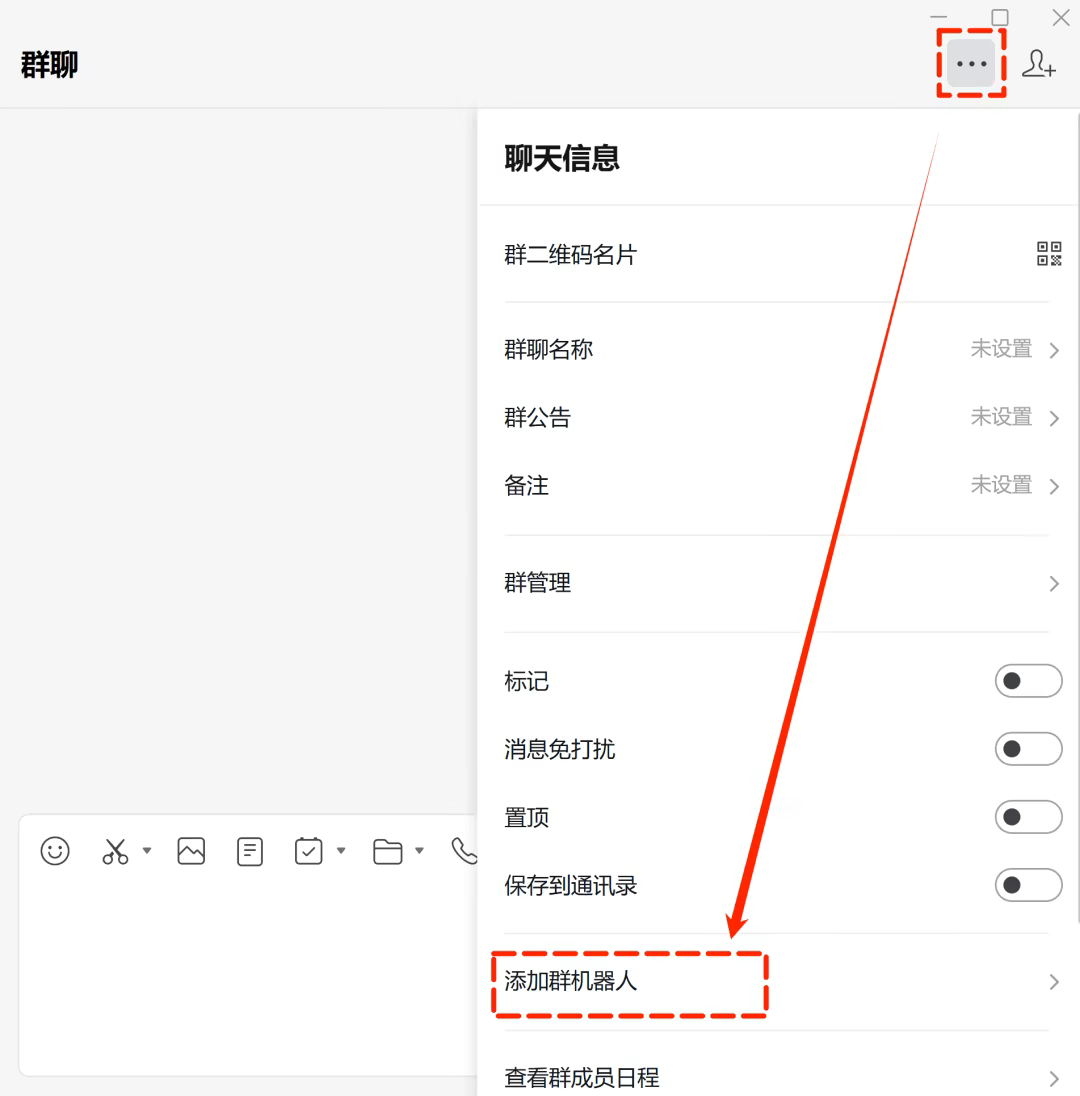
Task: Open the group QR code icon
Action: [1048, 254]
